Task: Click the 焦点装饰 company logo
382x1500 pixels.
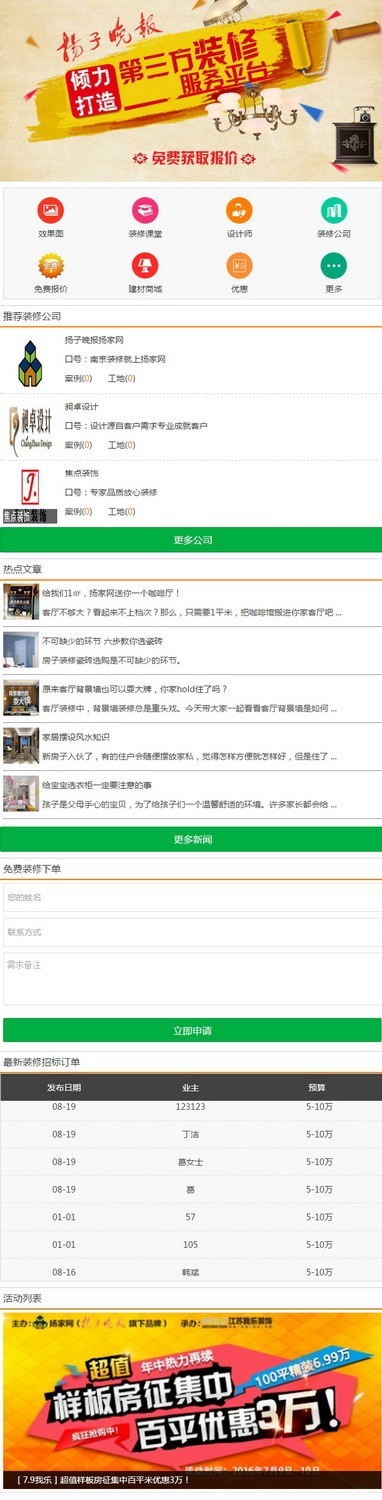Action: [x=30, y=495]
